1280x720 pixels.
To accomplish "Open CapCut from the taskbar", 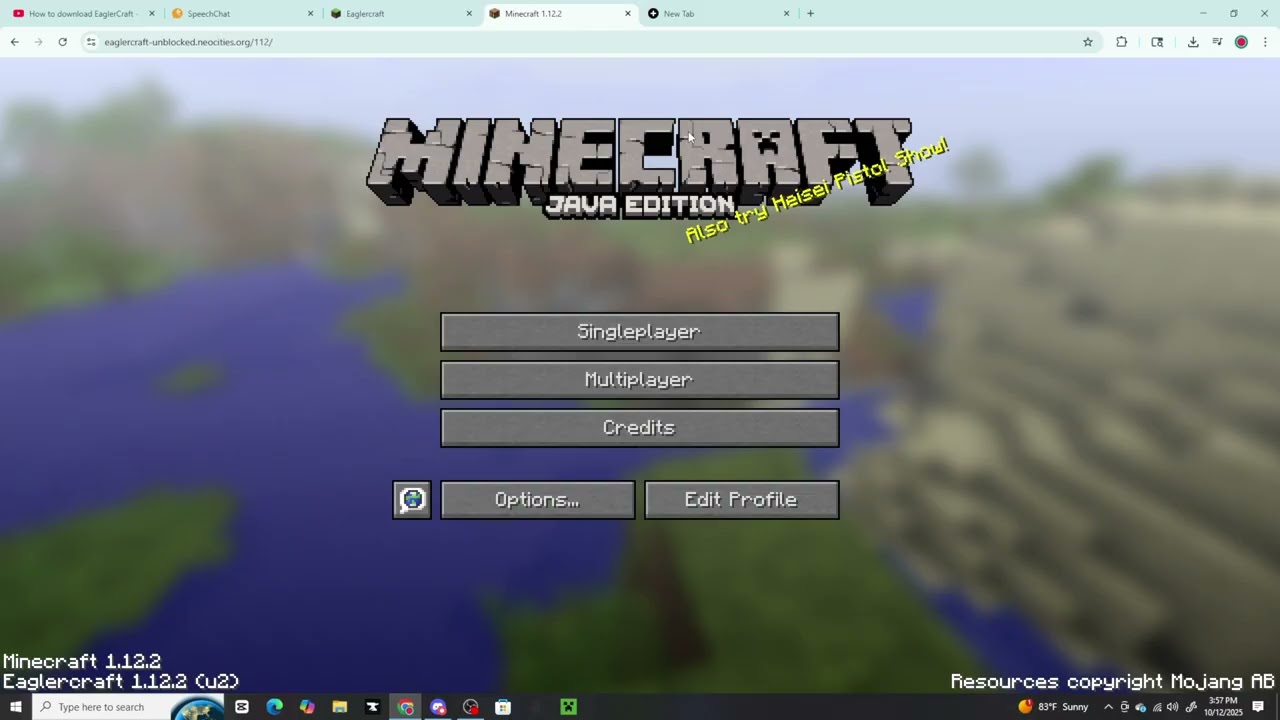I will click(242, 707).
